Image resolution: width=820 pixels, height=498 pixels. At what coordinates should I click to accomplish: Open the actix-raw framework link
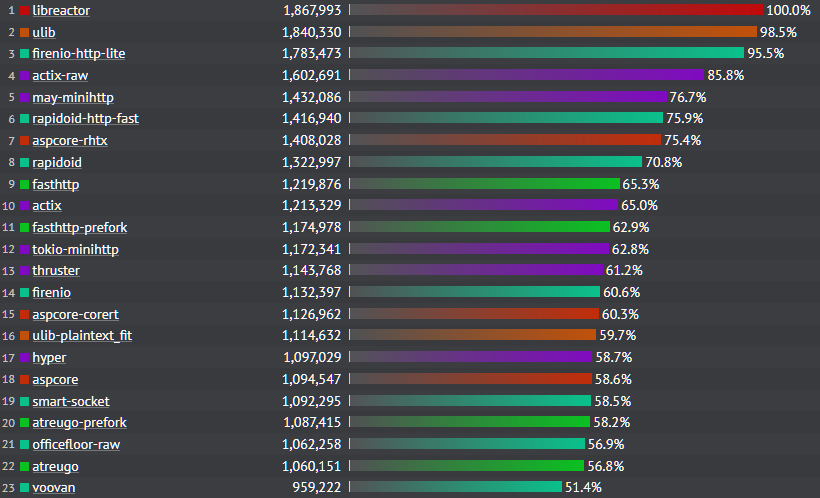(60, 76)
